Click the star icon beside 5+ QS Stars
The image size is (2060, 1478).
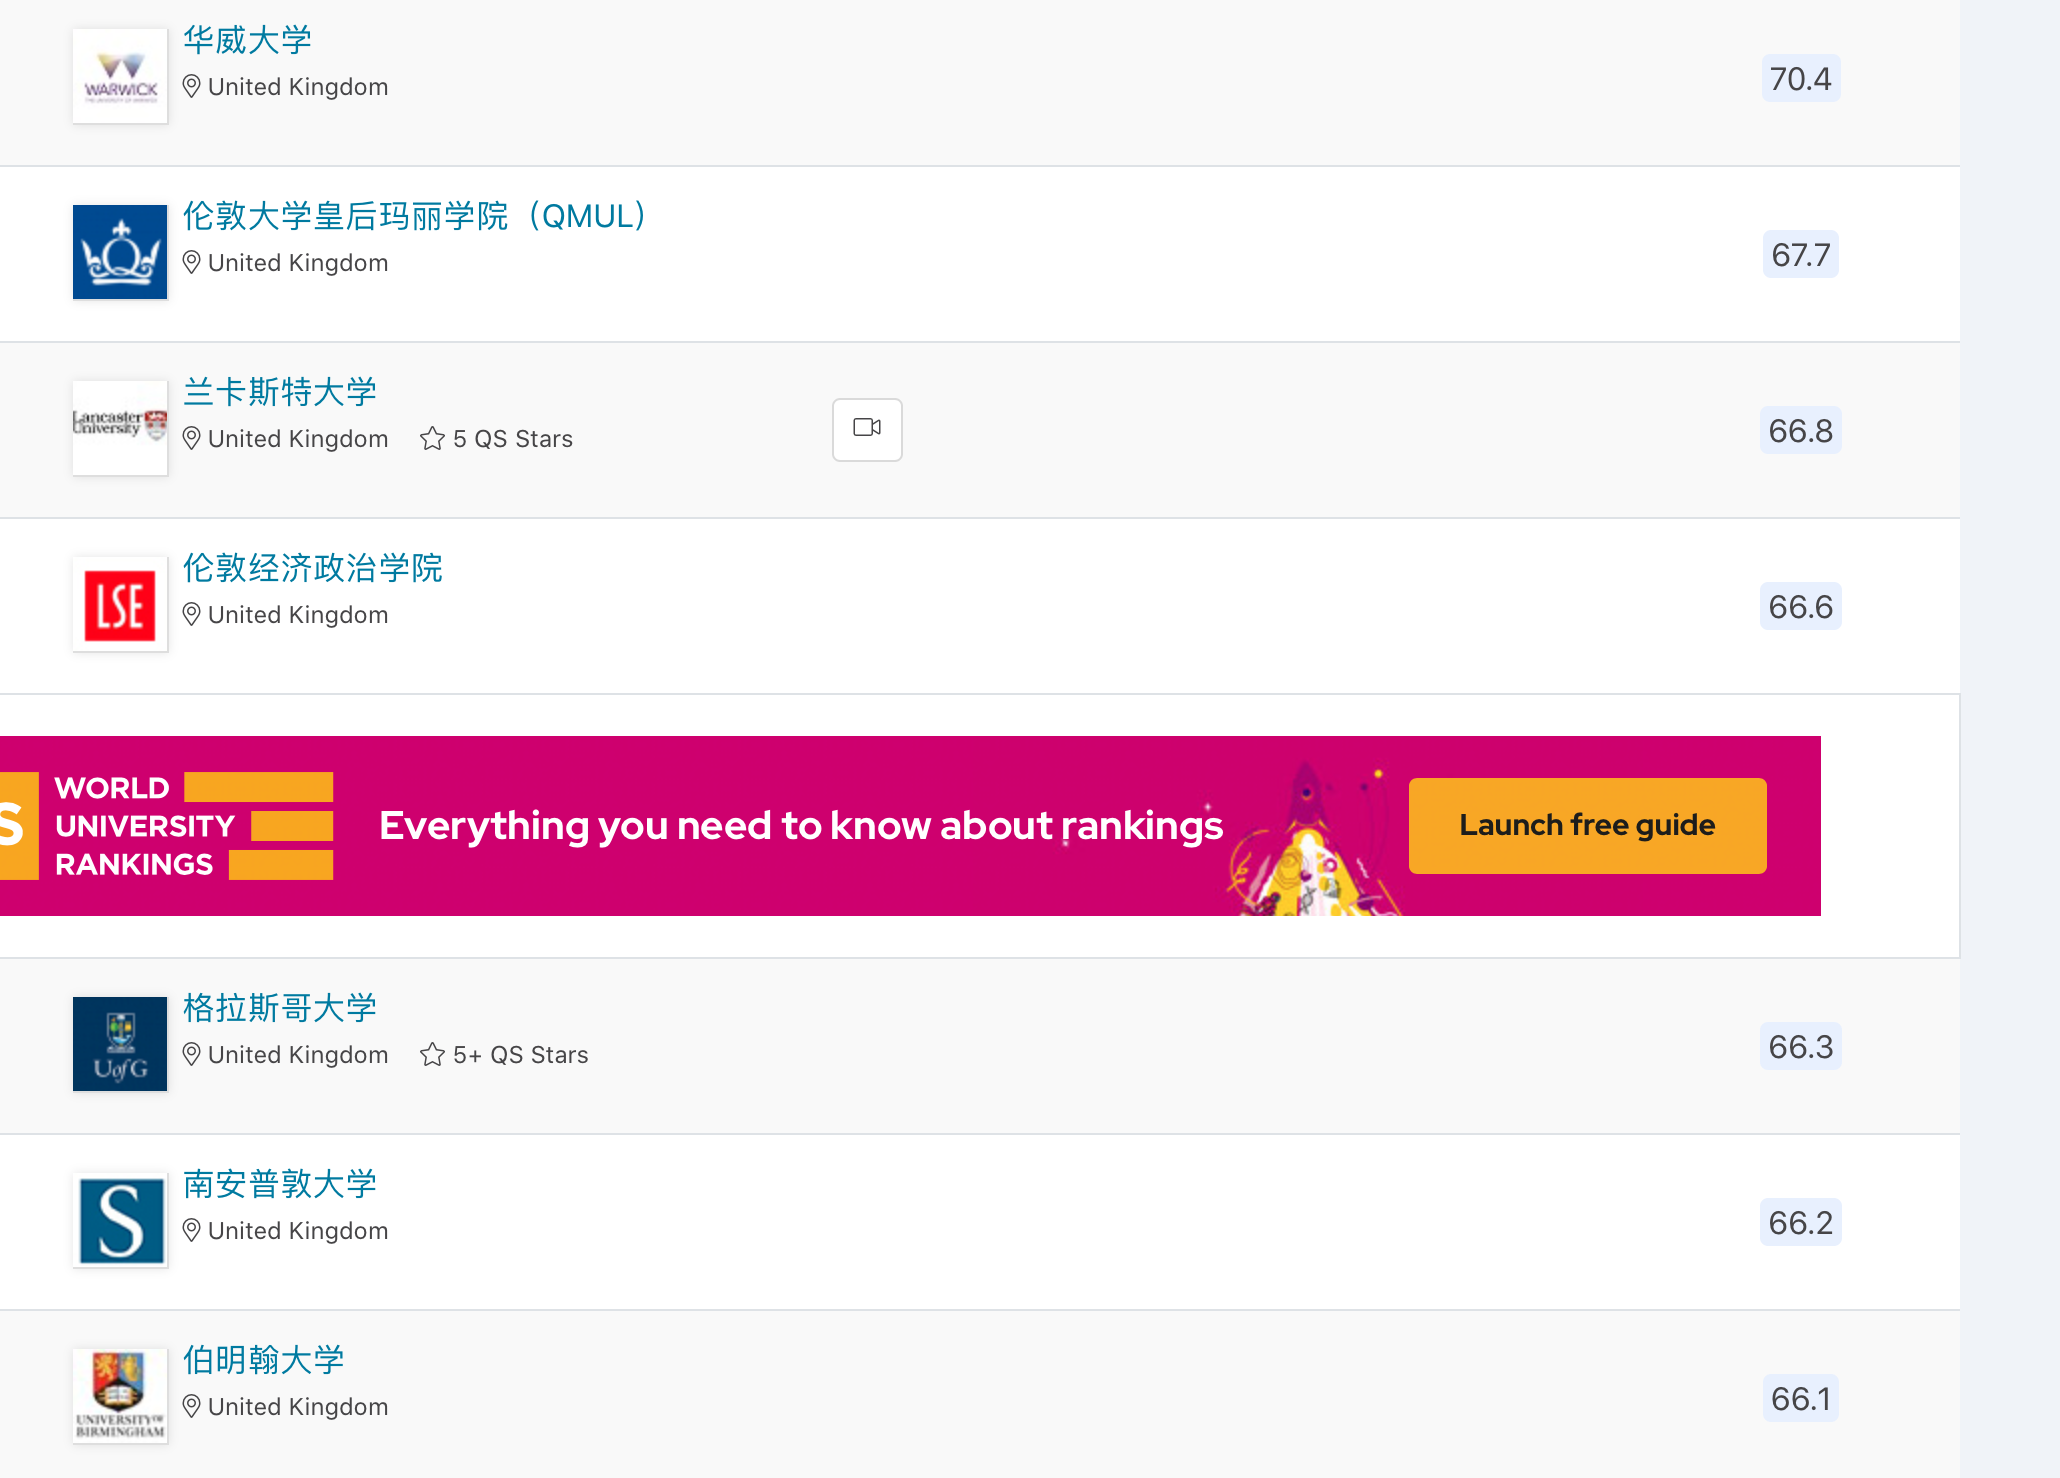pos(432,1055)
